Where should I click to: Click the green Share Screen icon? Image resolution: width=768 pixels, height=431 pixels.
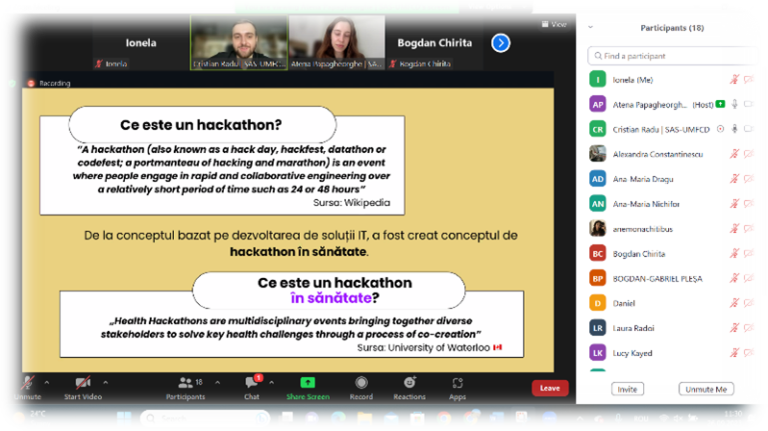click(307, 382)
